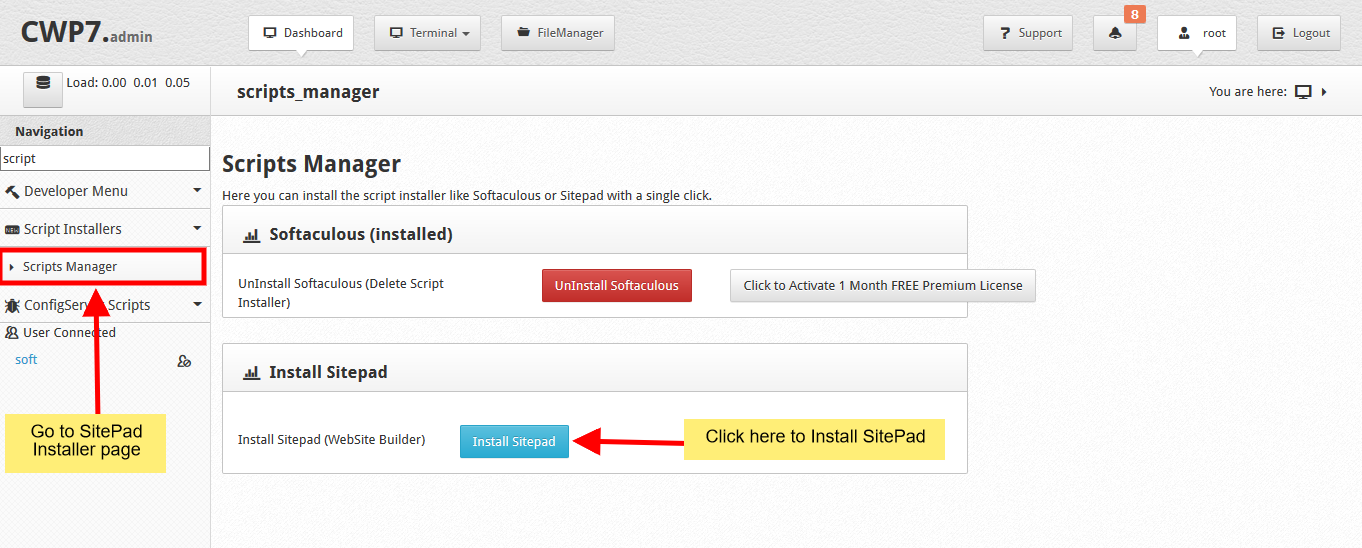The image size is (1362, 548).
Task: Click the Script Installers section icon
Action: (x=12, y=230)
